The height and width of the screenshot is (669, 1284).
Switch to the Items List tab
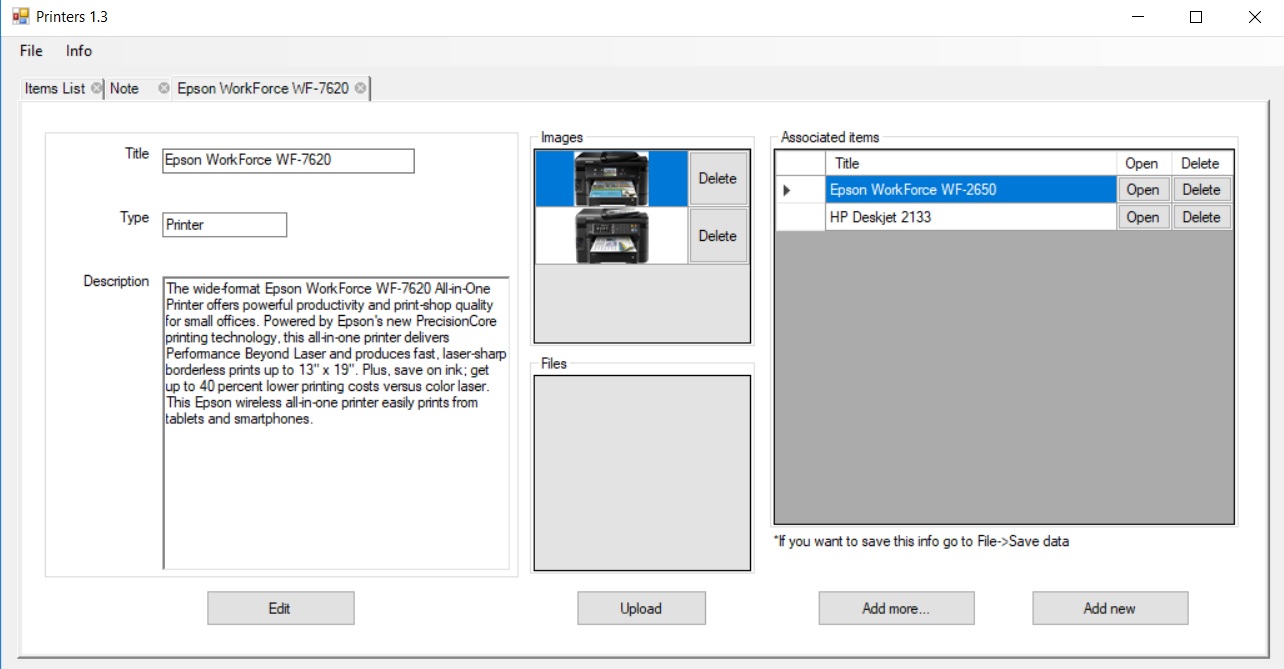coord(55,88)
